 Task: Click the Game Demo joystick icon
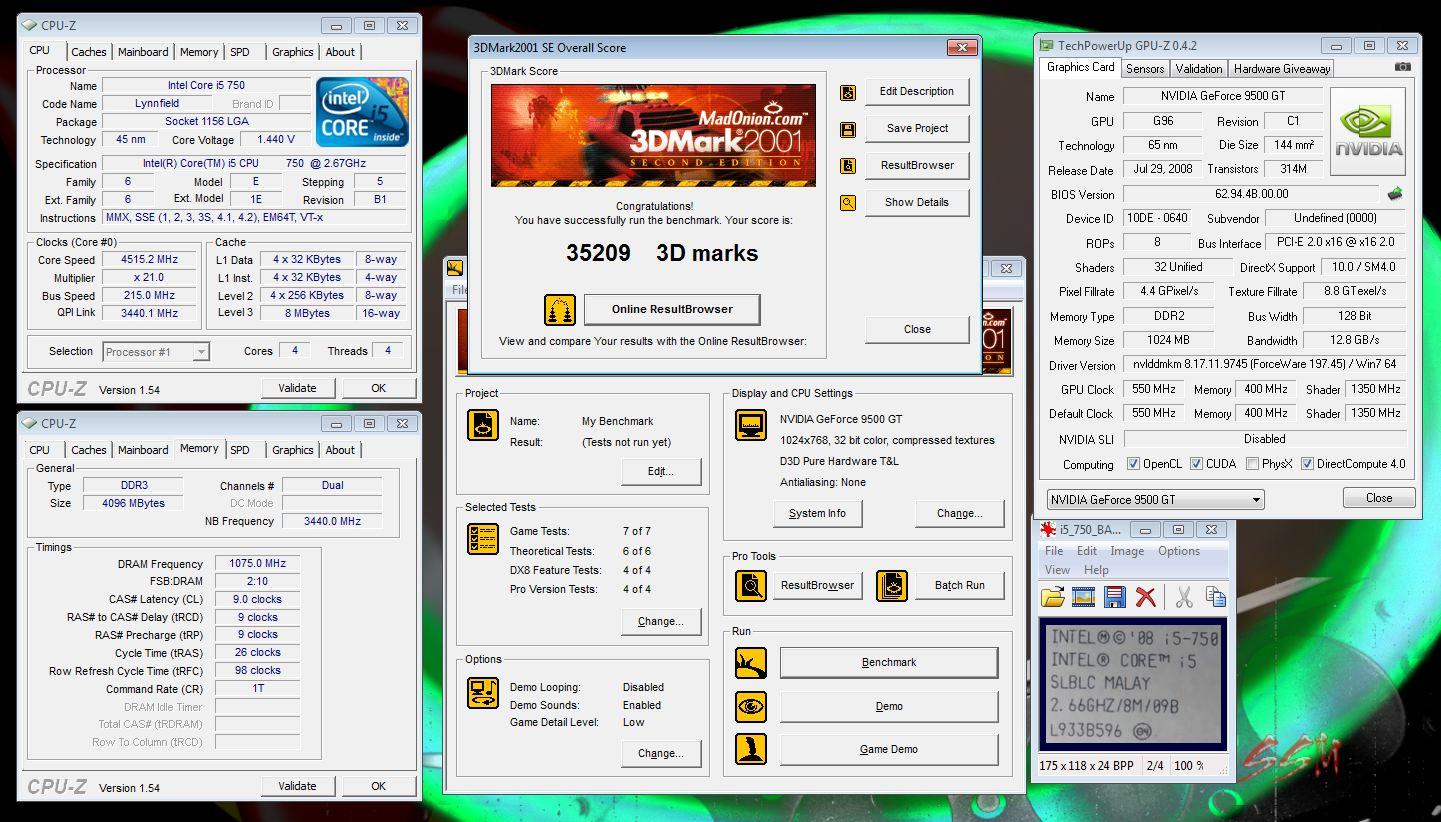pos(750,749)
